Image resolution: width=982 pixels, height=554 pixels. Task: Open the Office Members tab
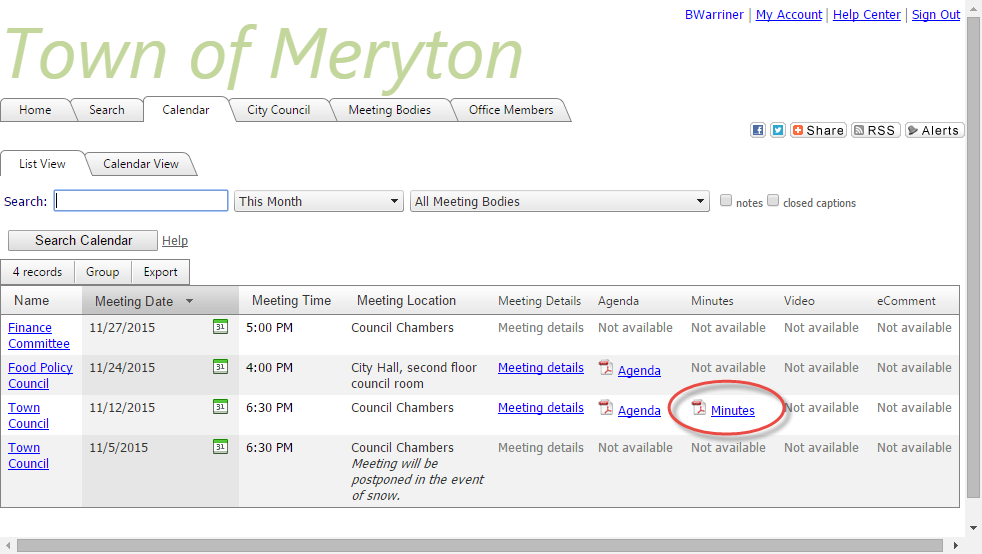(x=511, y=110)
